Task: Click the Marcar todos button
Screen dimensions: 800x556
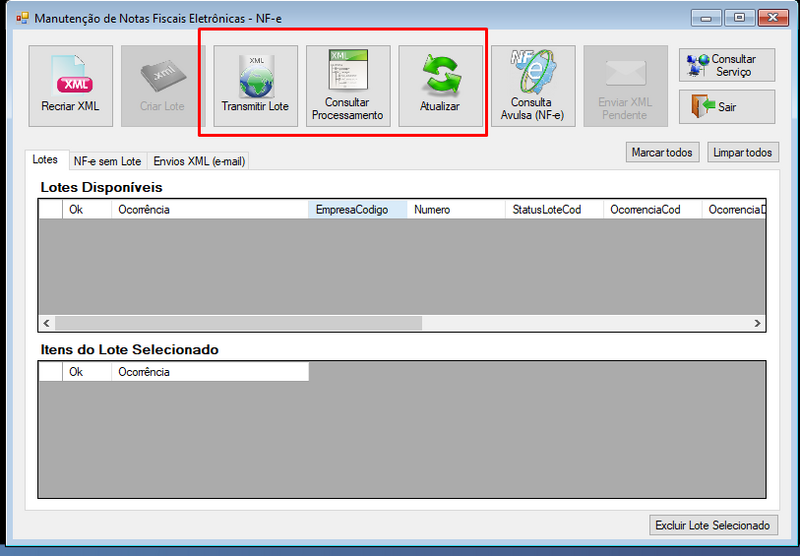Action: pos(662,153)
